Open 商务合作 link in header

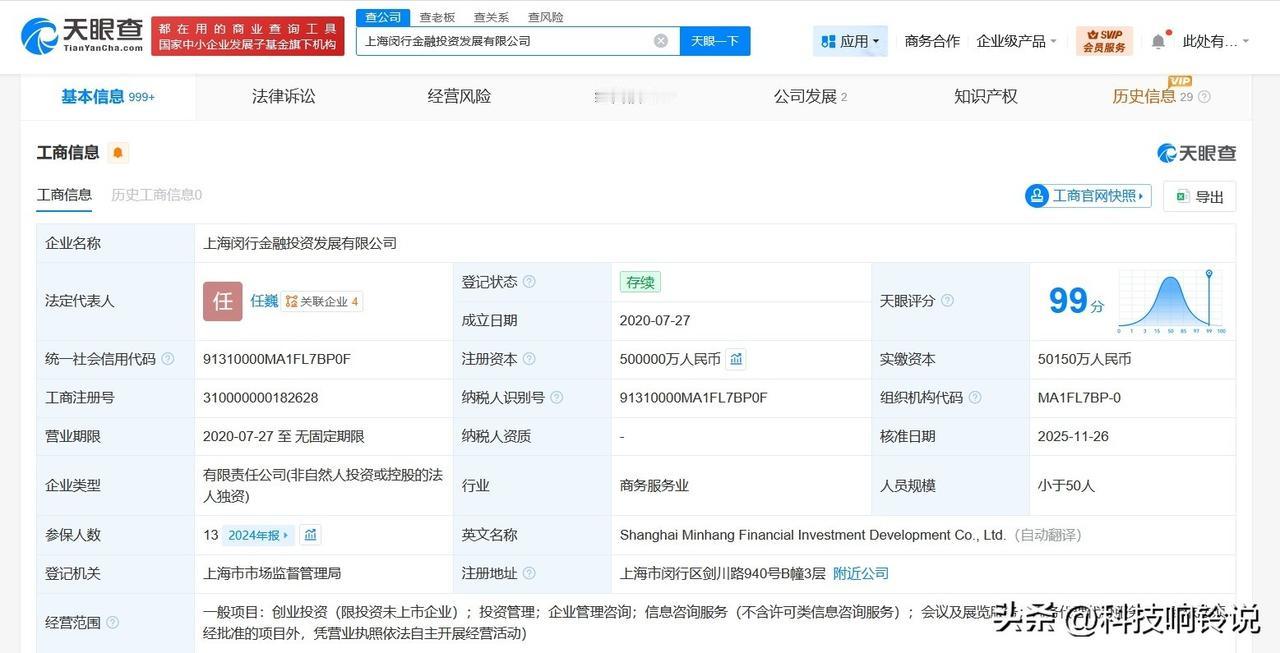(932, 41)
